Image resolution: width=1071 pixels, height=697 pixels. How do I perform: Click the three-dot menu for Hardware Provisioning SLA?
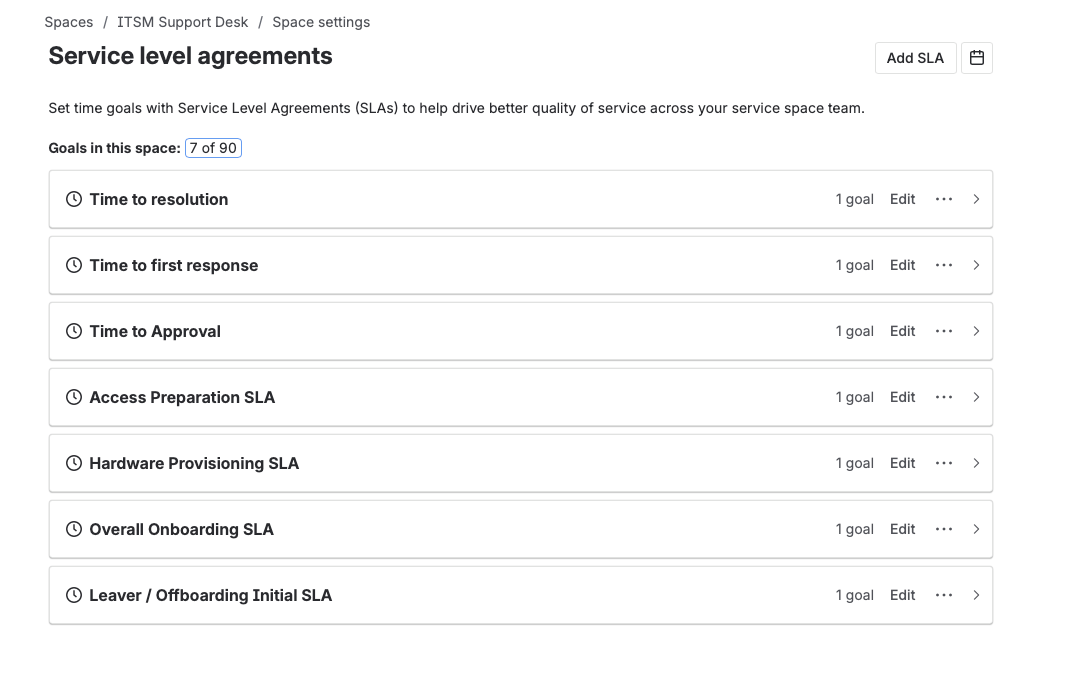coord(944,463)
